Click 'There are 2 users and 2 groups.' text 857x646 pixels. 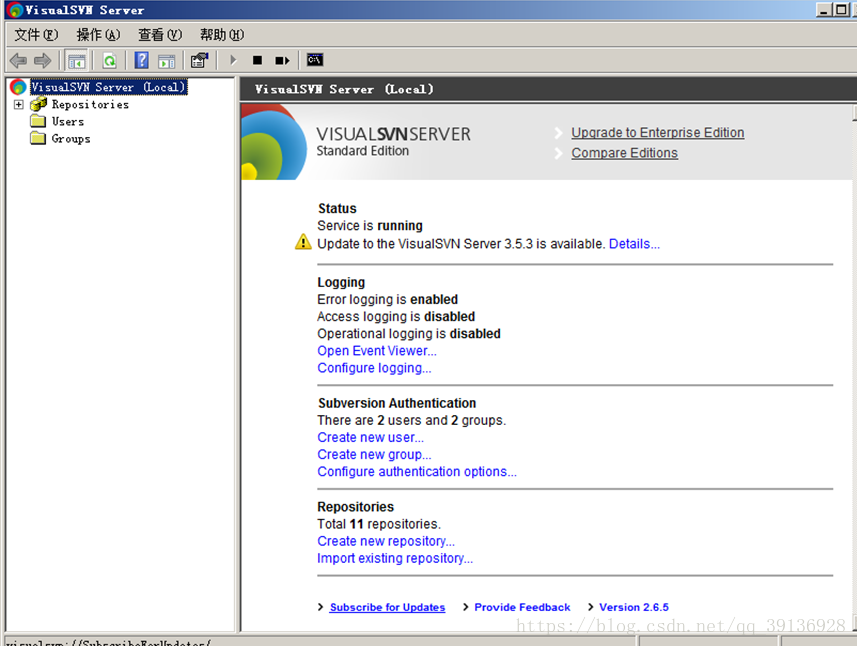412,420
